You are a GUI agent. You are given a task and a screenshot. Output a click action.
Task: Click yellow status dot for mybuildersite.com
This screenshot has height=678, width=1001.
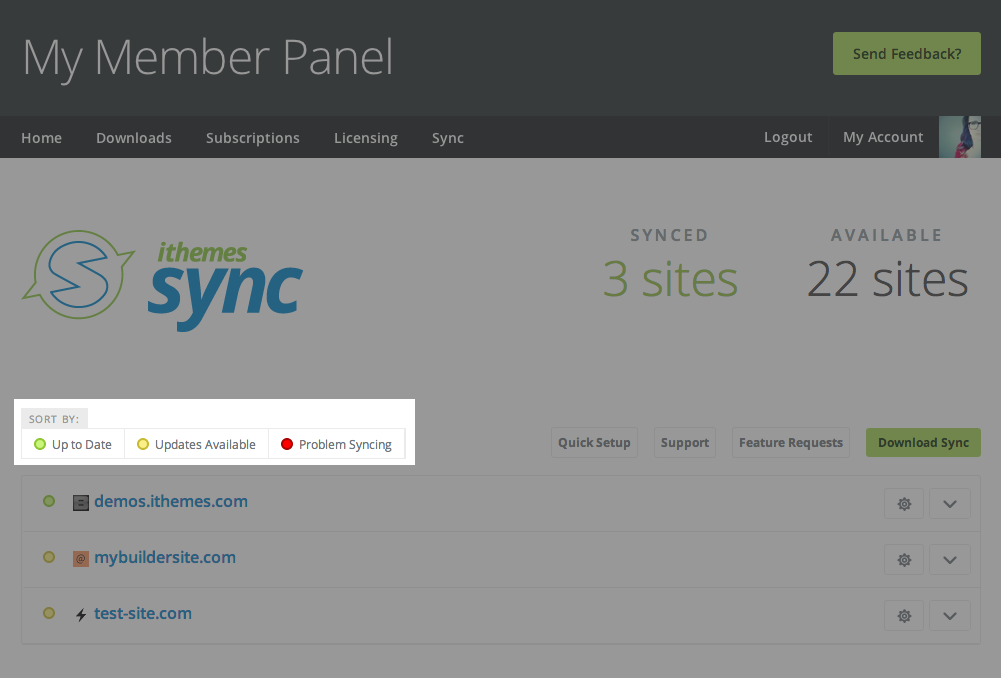(x=49, y=557)
